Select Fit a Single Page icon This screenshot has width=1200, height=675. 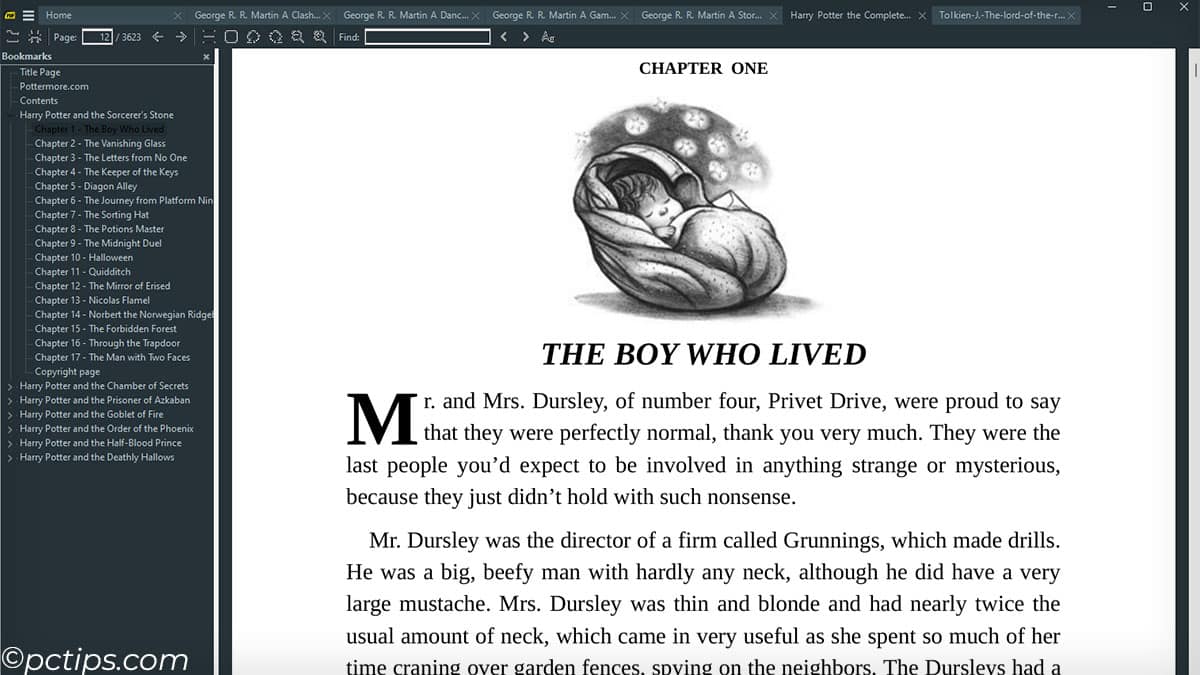tap(231, 37)
